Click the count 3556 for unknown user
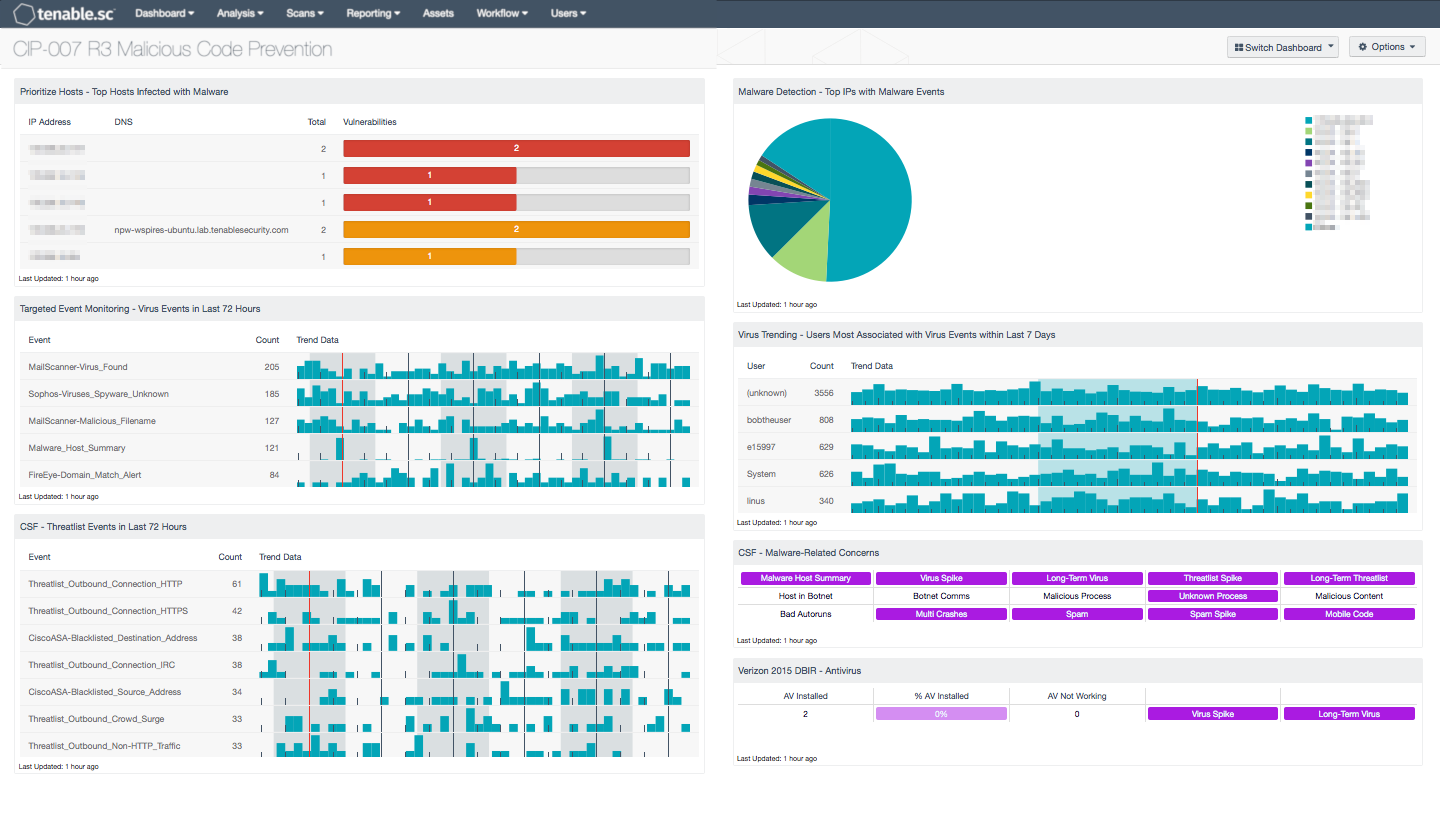This screenshot has height=820, width=1440. tap(824, 393)
